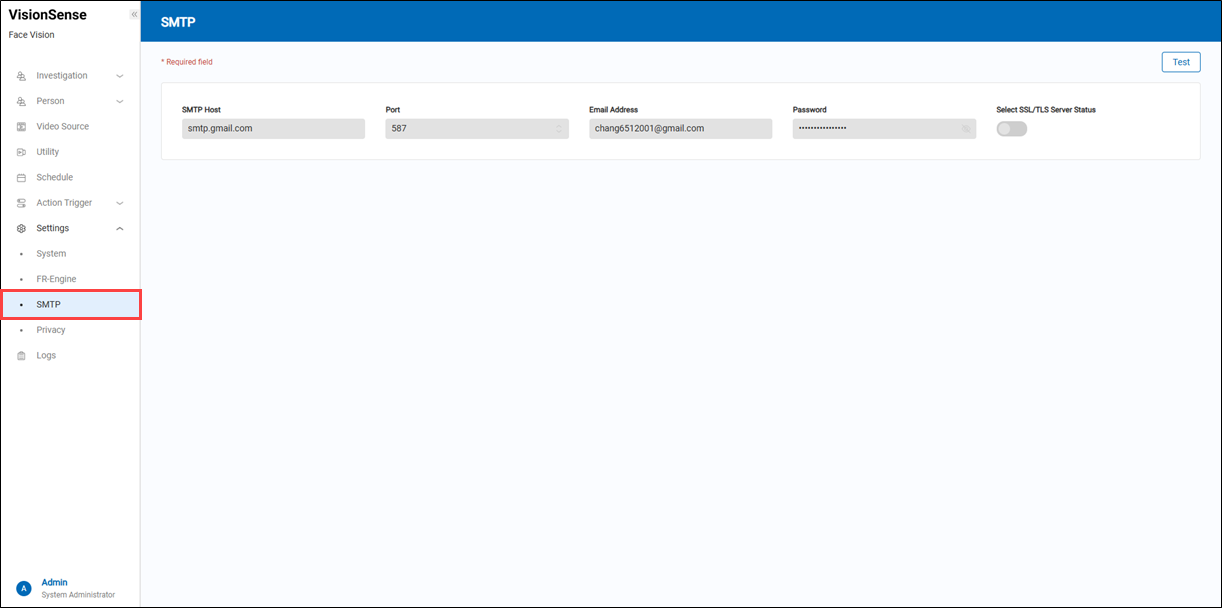
Task: Switch to the Privacy settings page
Action: pyautogui.click(x=51, y=329)
